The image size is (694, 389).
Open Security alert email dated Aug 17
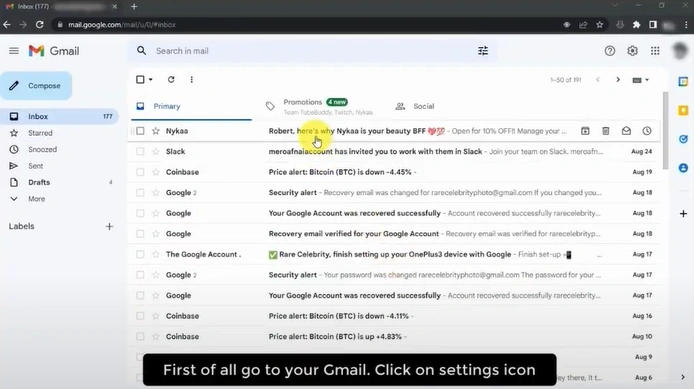pyautogui.click(x=394, y=275)
